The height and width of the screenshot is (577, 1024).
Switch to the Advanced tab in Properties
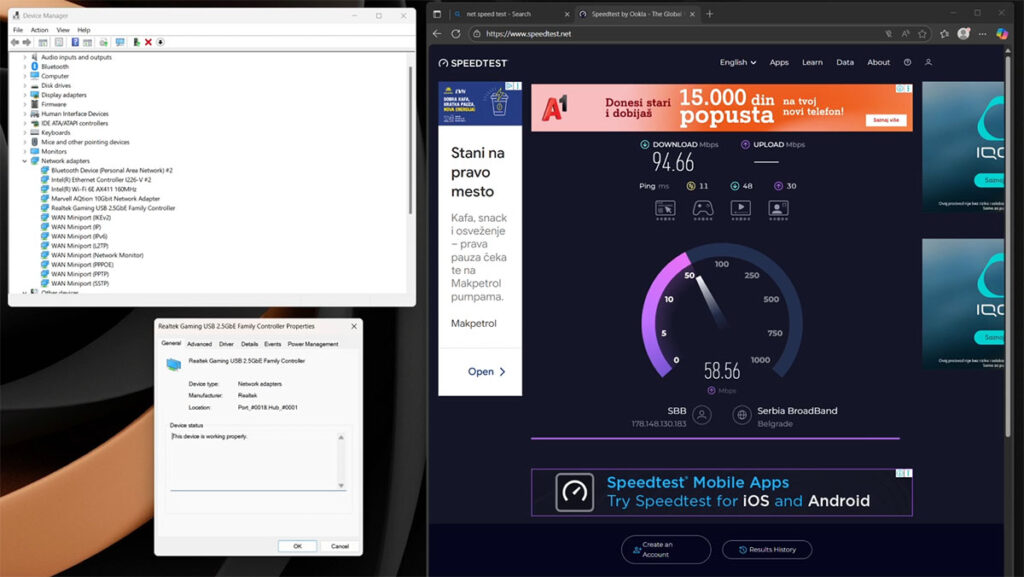coord(199,344)
